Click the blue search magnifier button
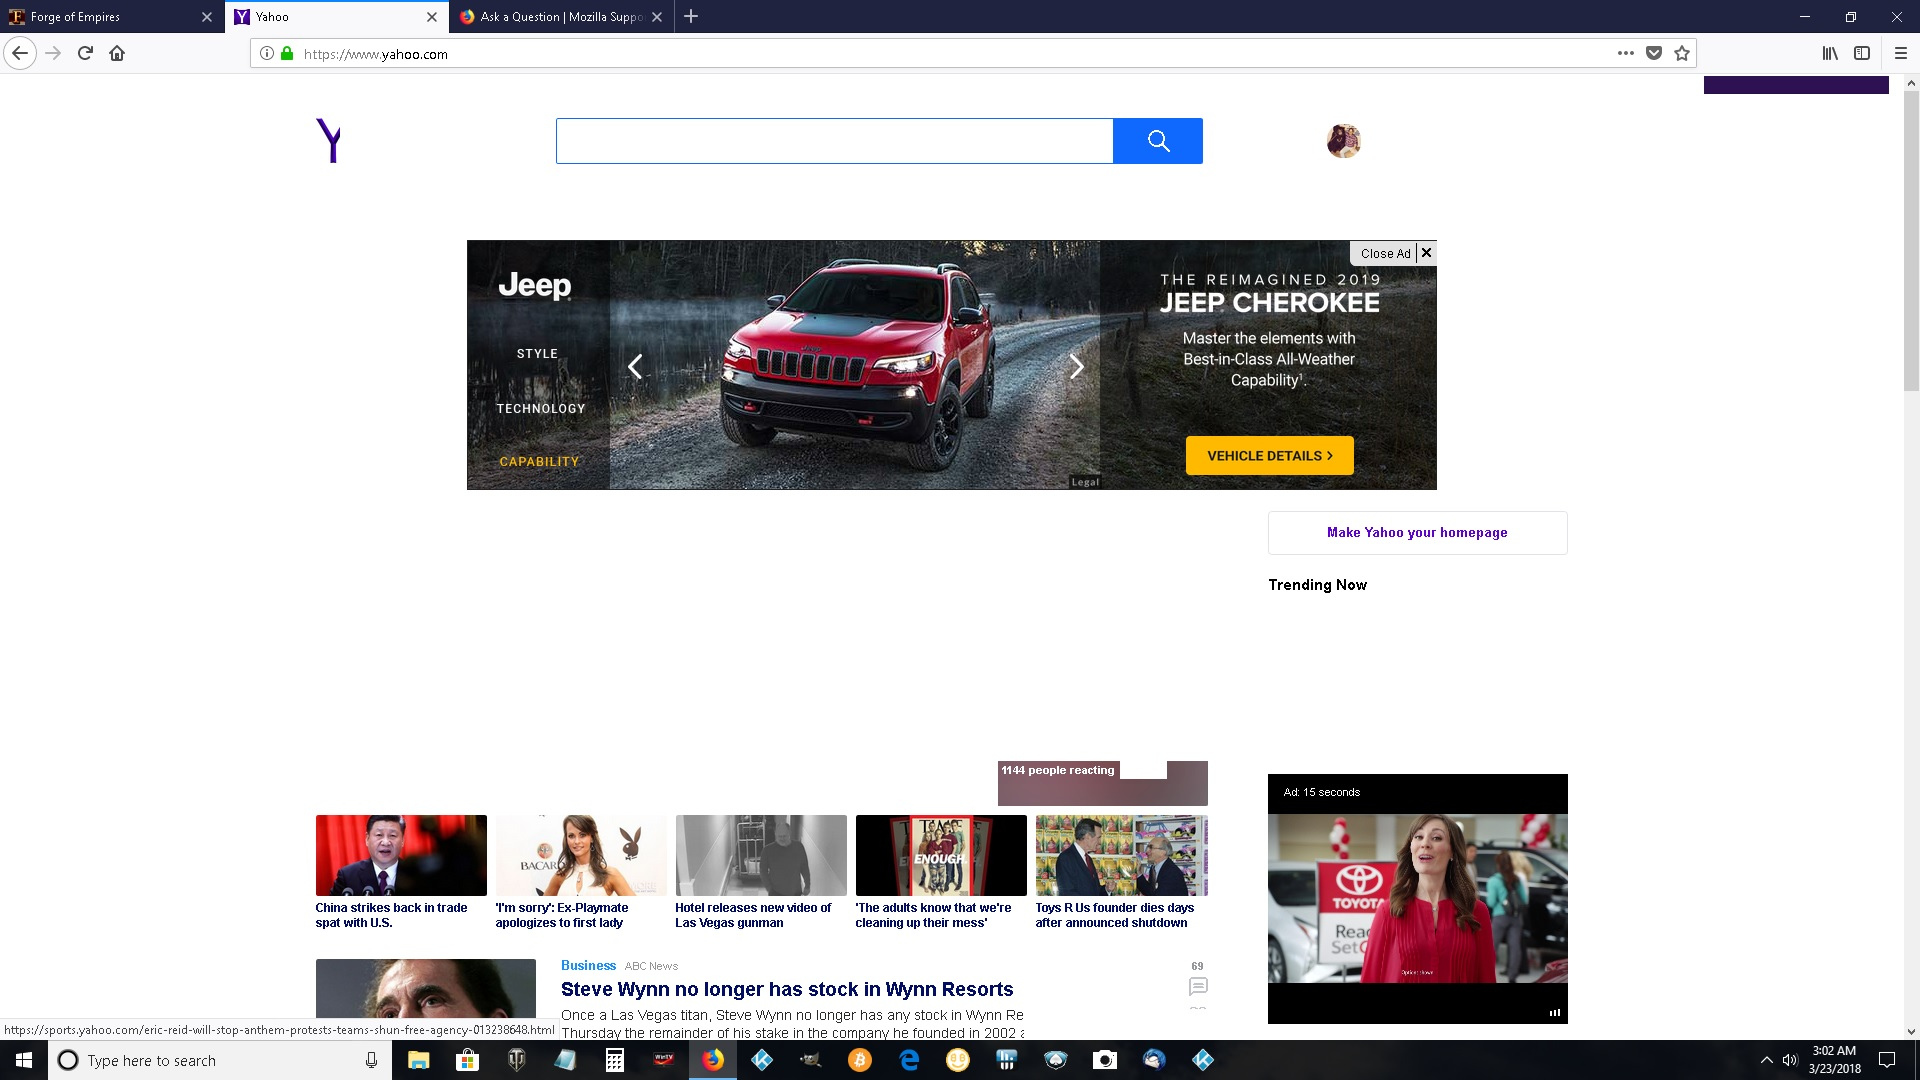 (1158, 141)
